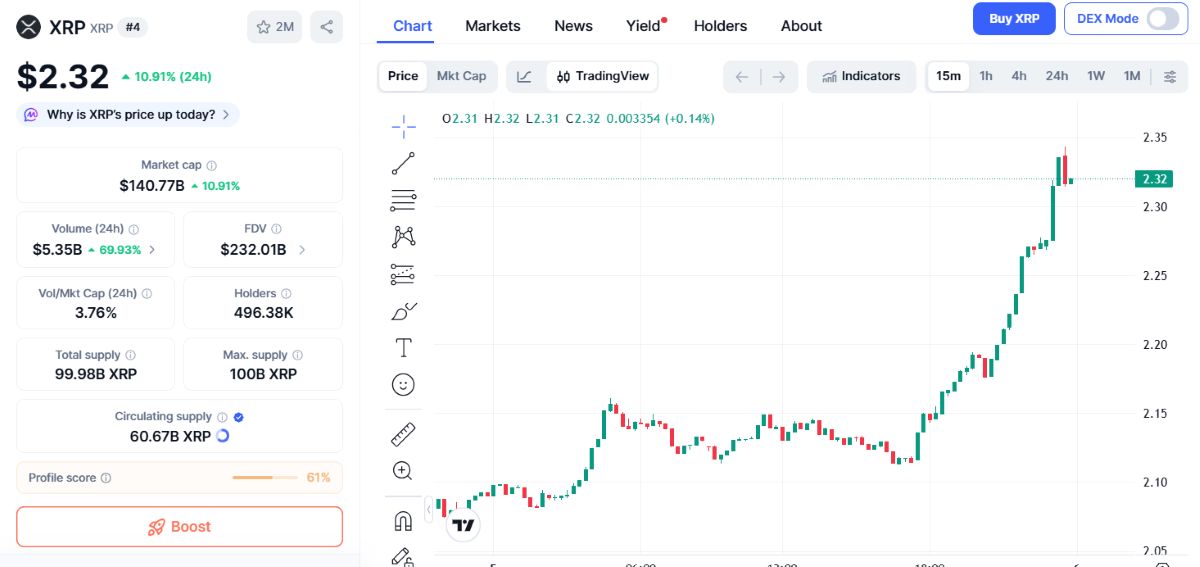Select the XABCD pattern tool
This screenshot has height=567, width=1200.
coord(404,237)
